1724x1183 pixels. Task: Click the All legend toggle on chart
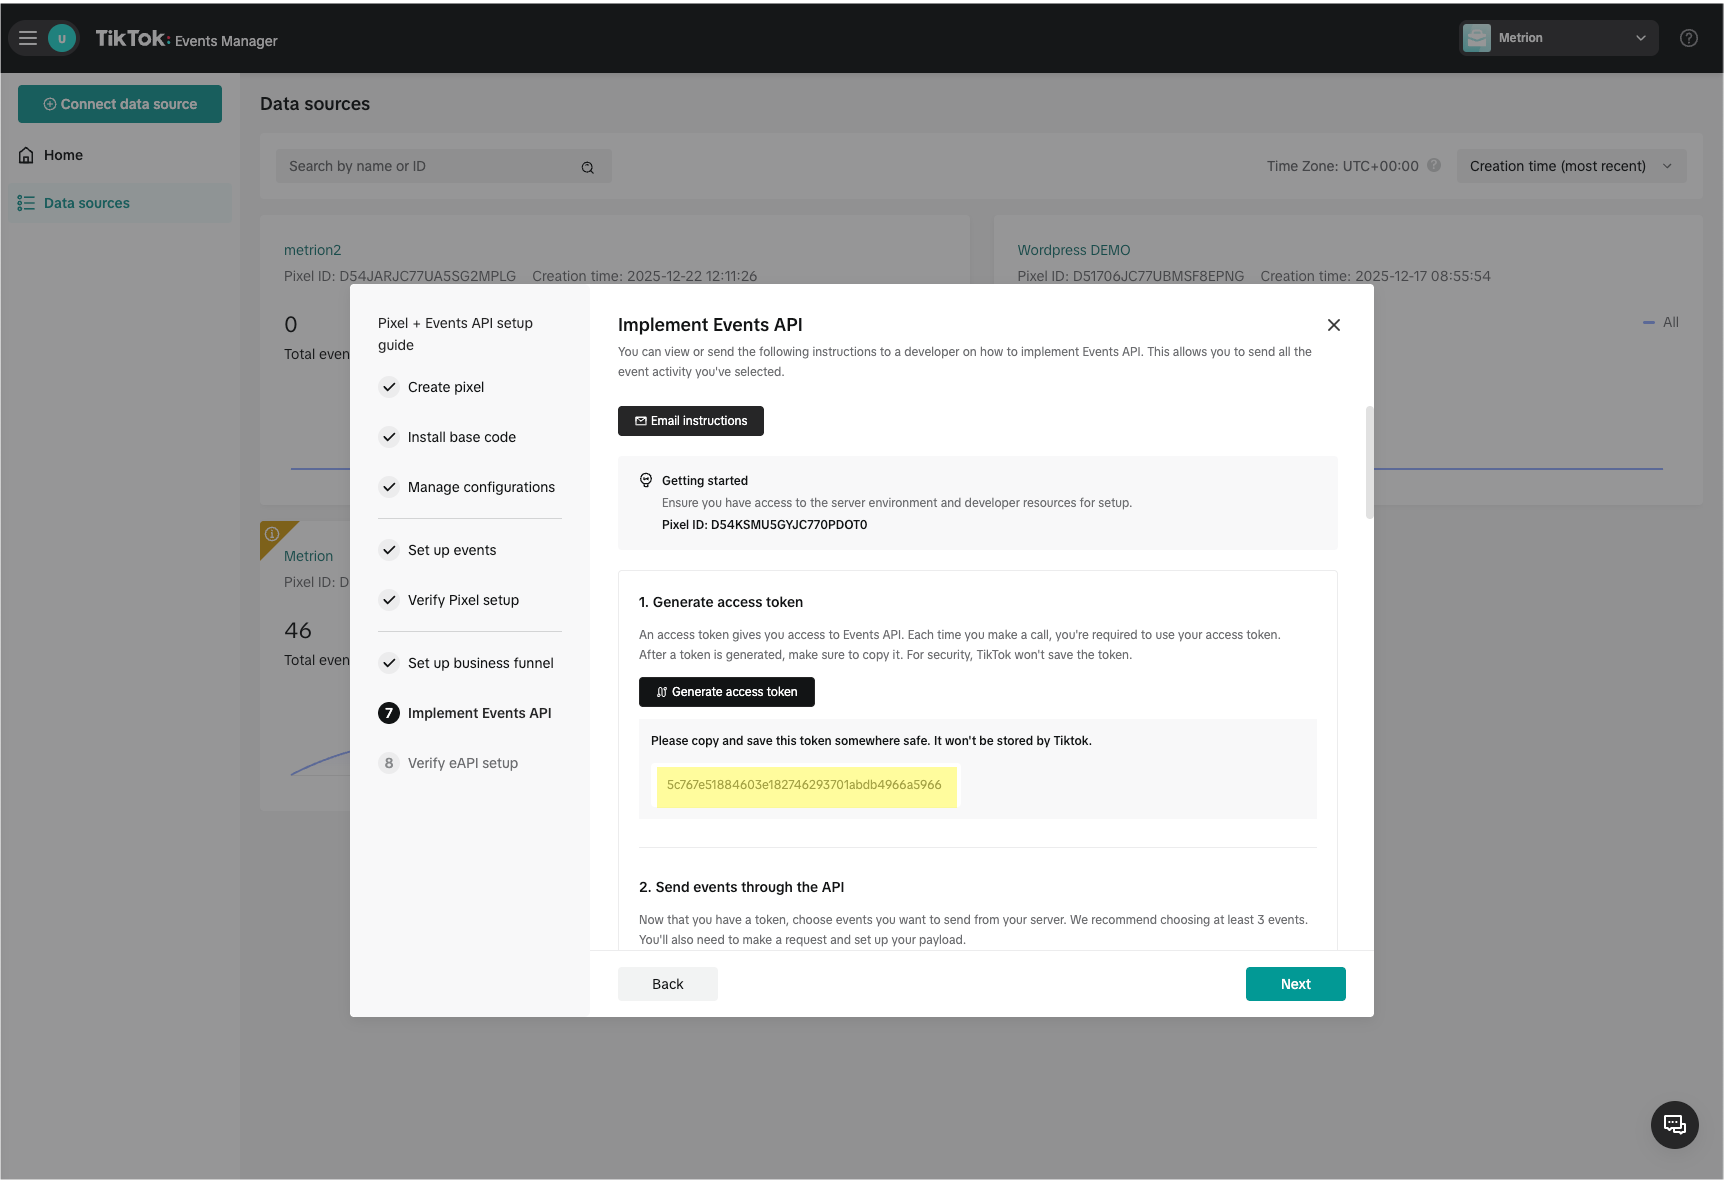[x=1661, y=322]
